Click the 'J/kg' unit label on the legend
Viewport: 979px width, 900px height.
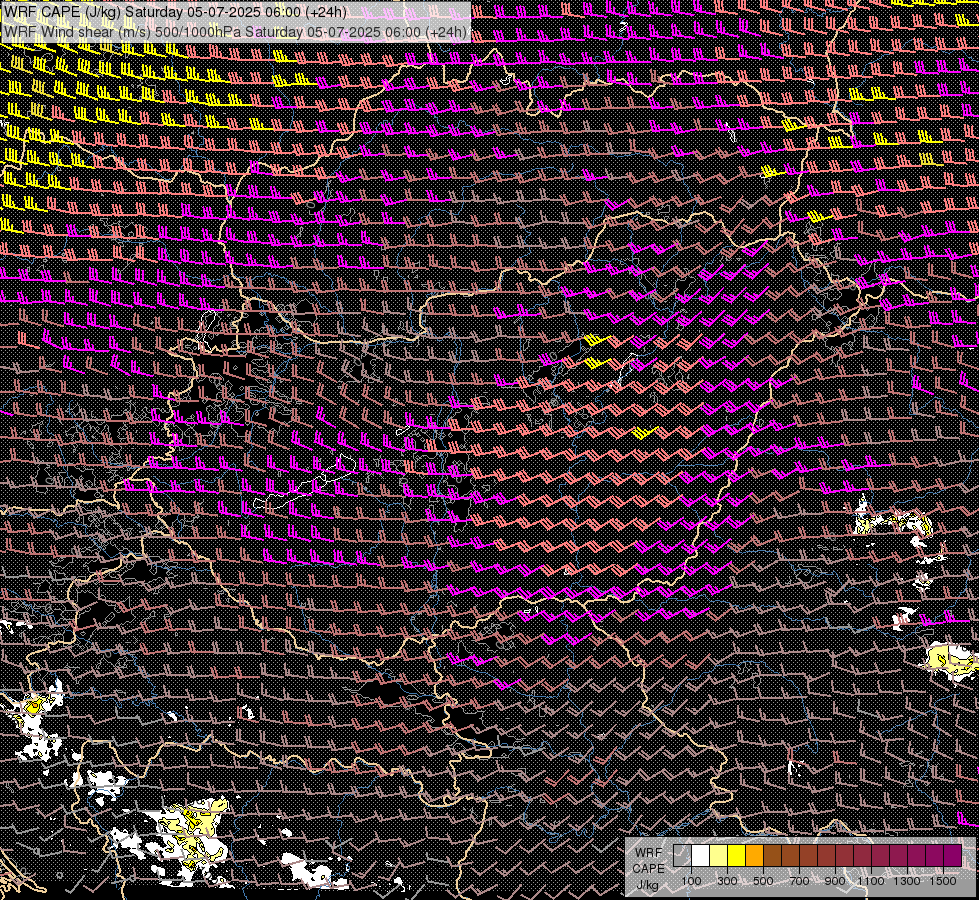[647, 885]
